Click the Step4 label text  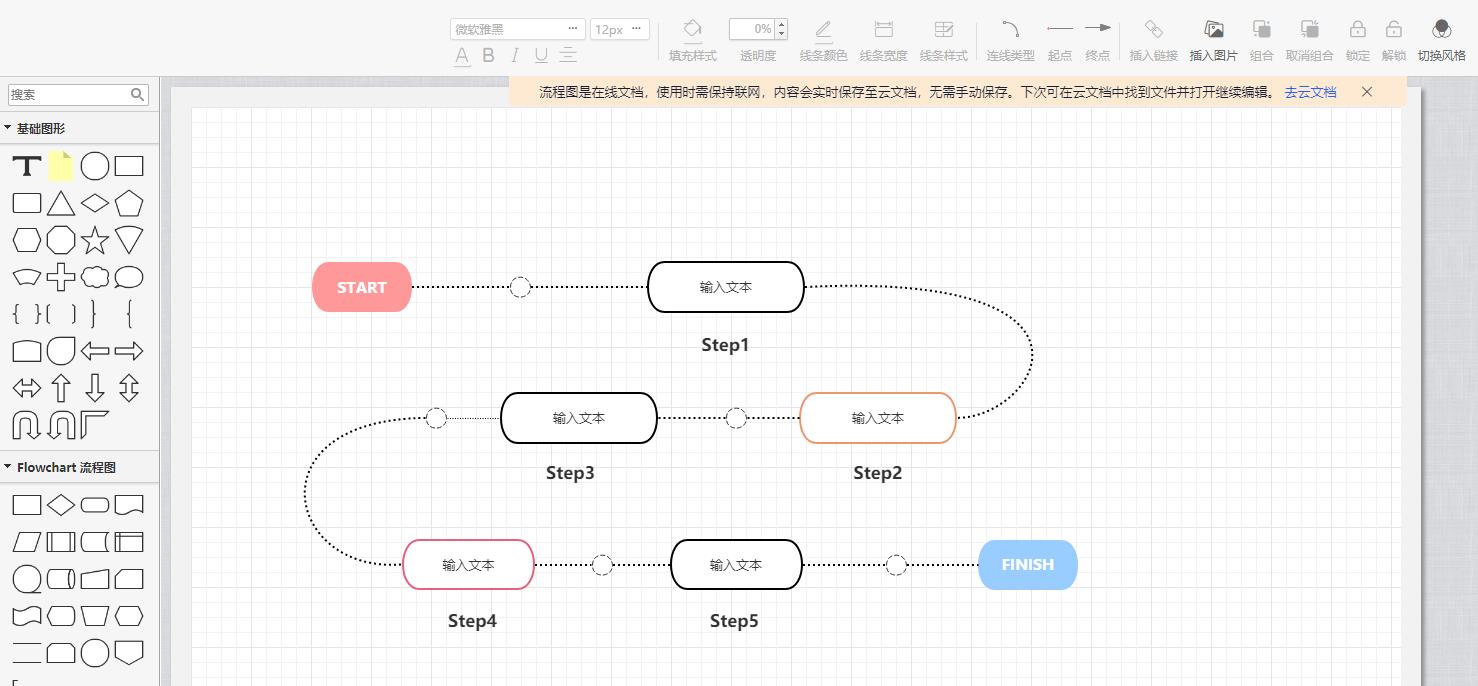472,621
